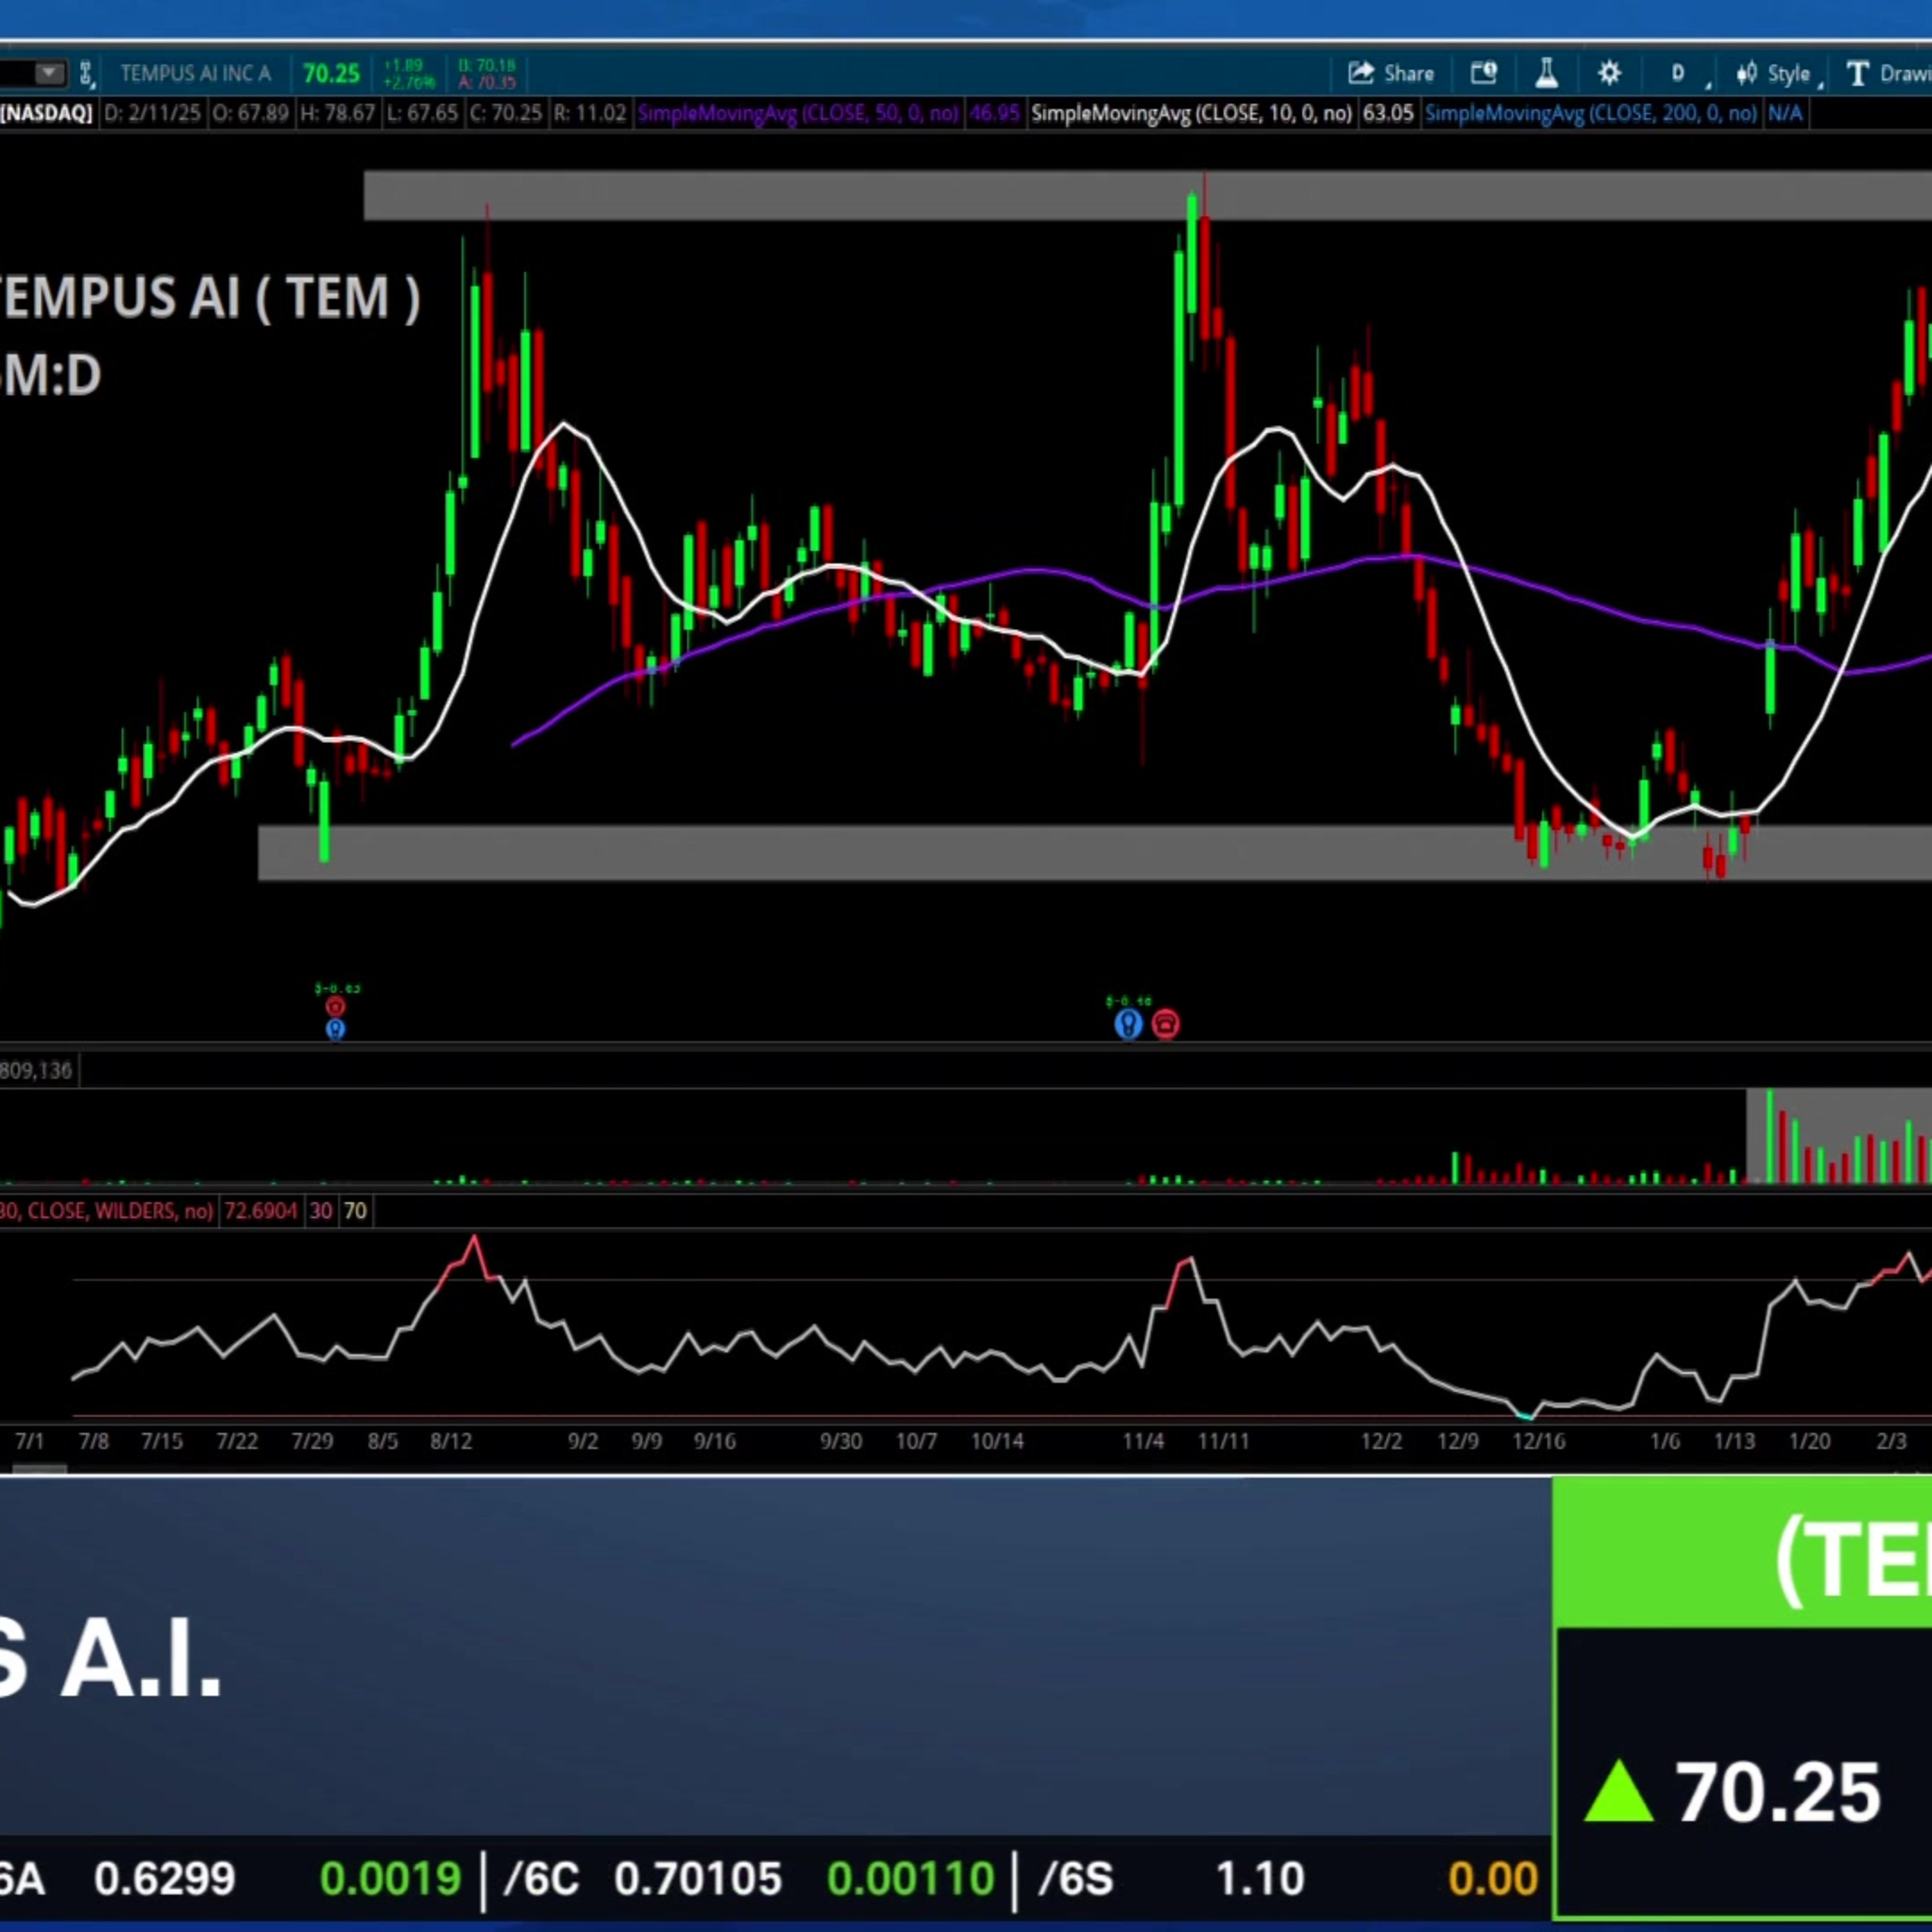Click the 2/3 date on time axis
Image resolution: width=1932 pixels, height=1932 pixels.
click(x=1891, y=1441)
